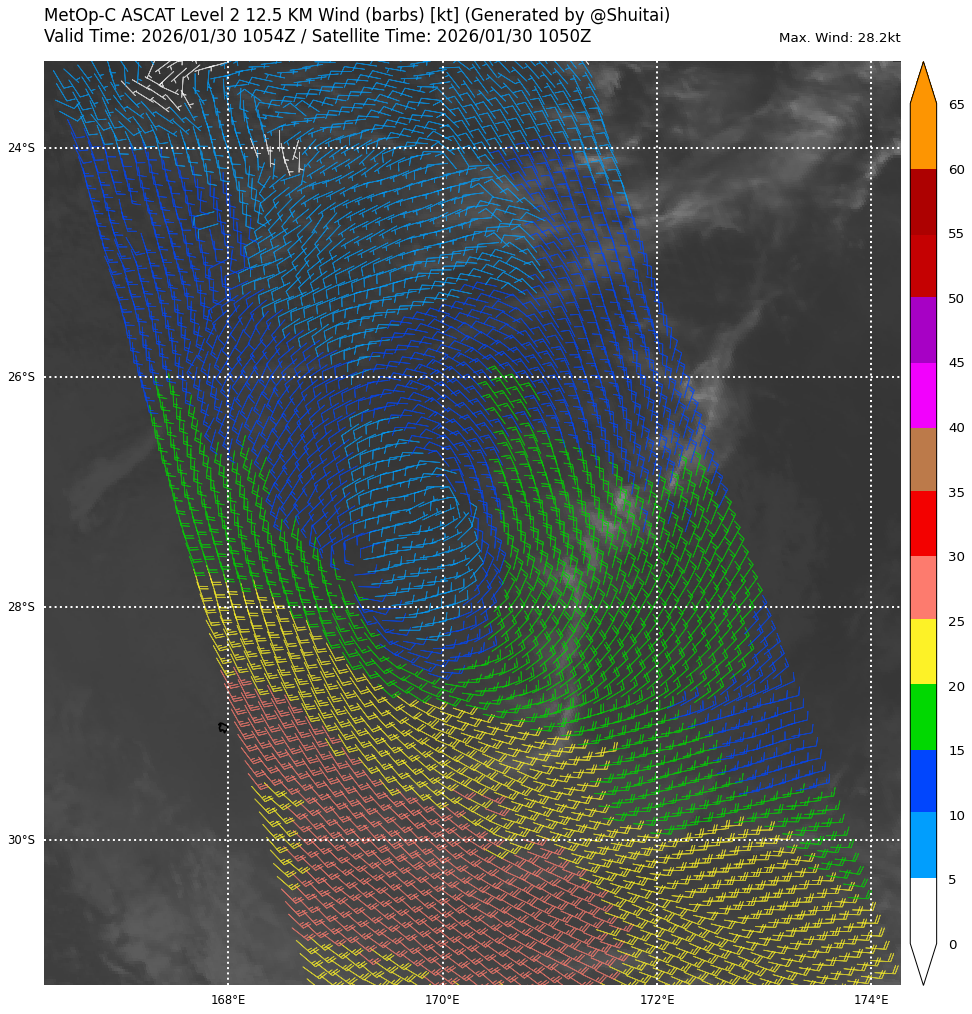The height and width of the screenshot is (1014, 972).
Task: Click the salmon 25–30 kt colorbar segment
Action: tap(923, 587)
